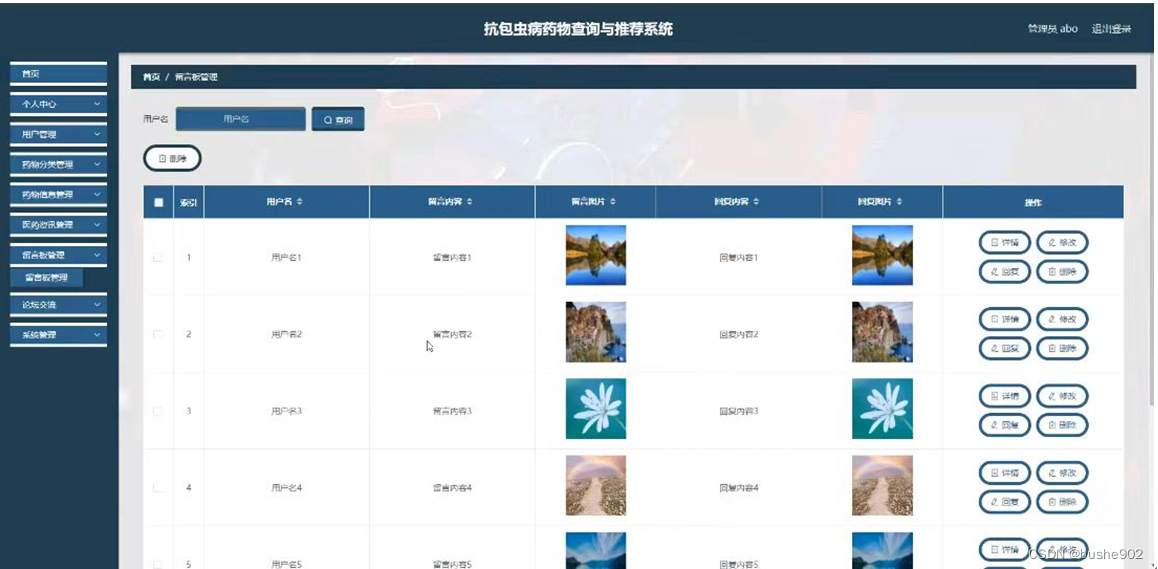Screen dimensions: 1158x569
Task: Open 详情 for the 用户名5 row
Action: [x=1004, y=549]
